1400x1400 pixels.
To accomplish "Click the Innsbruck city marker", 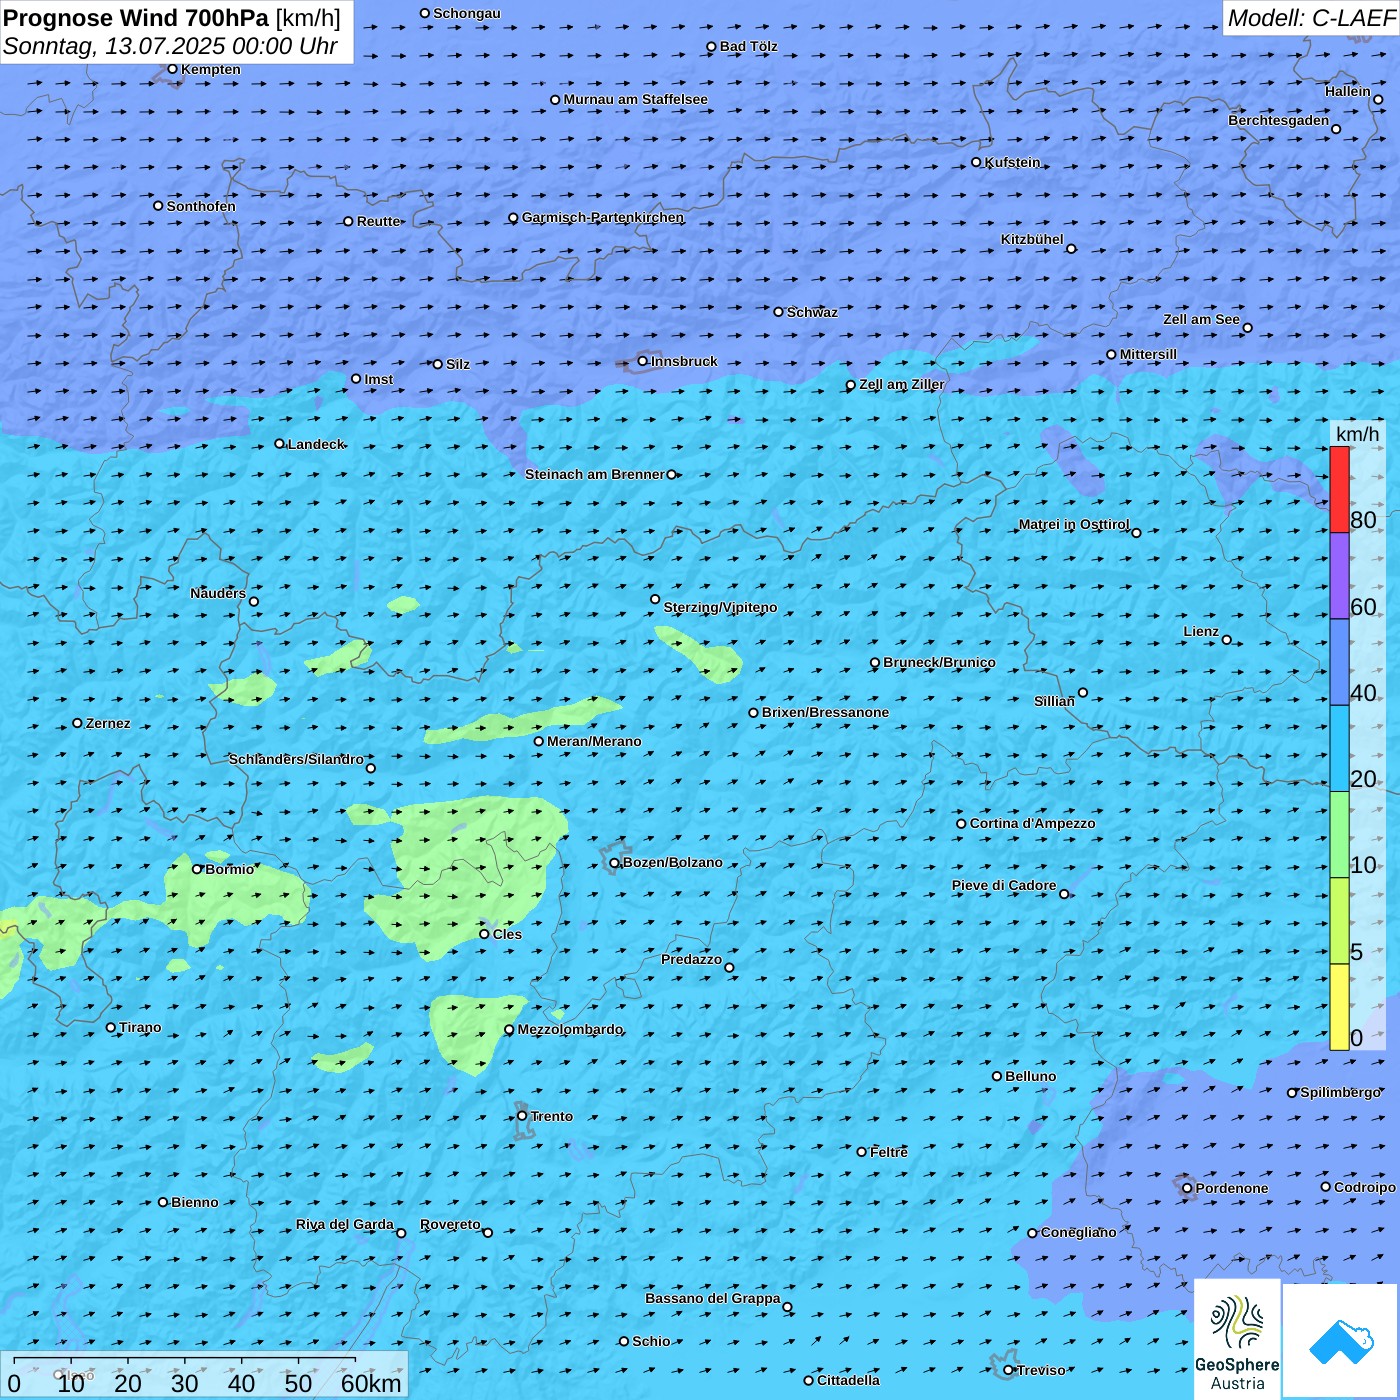I will tap(643, 361).
